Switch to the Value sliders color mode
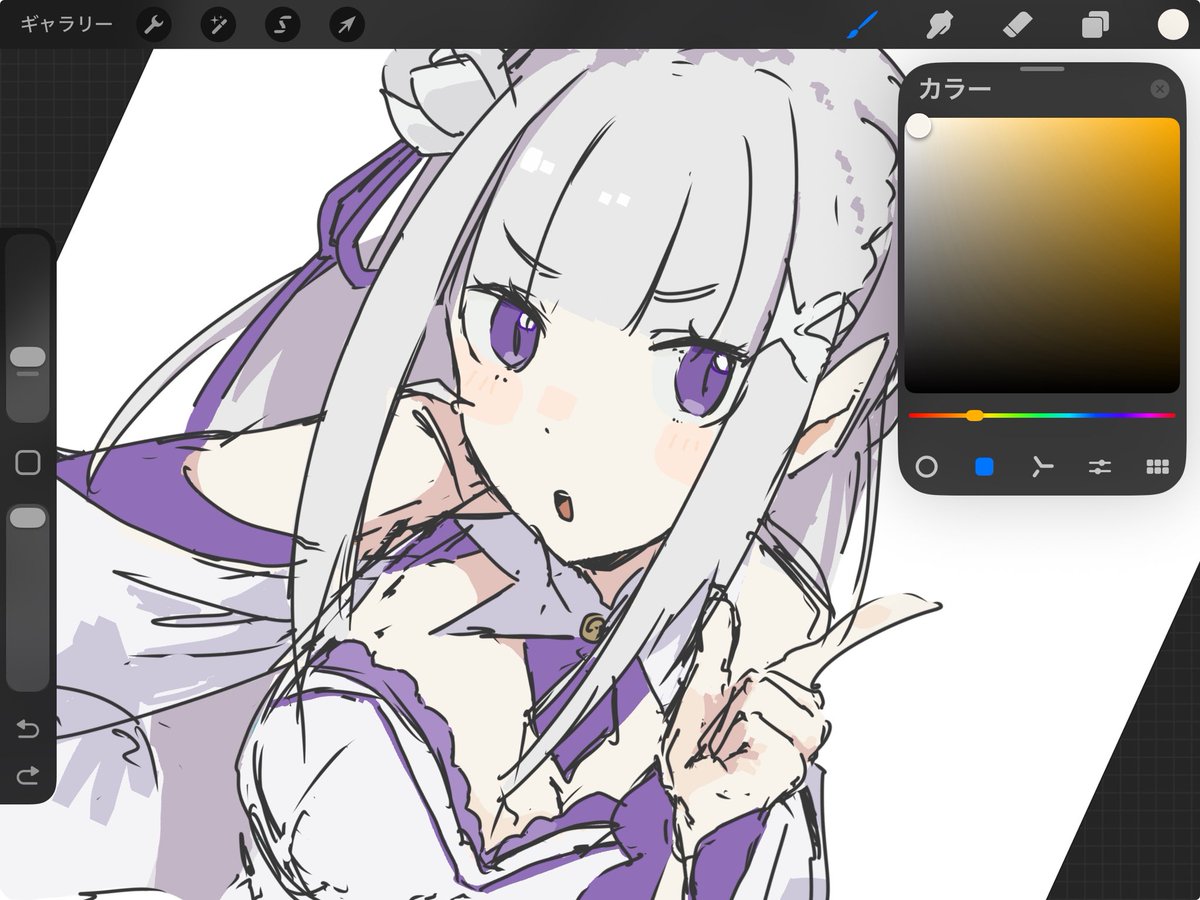Image resolution: width=1200 pixels, height=900 pixels. click(x=1100, y=466)
